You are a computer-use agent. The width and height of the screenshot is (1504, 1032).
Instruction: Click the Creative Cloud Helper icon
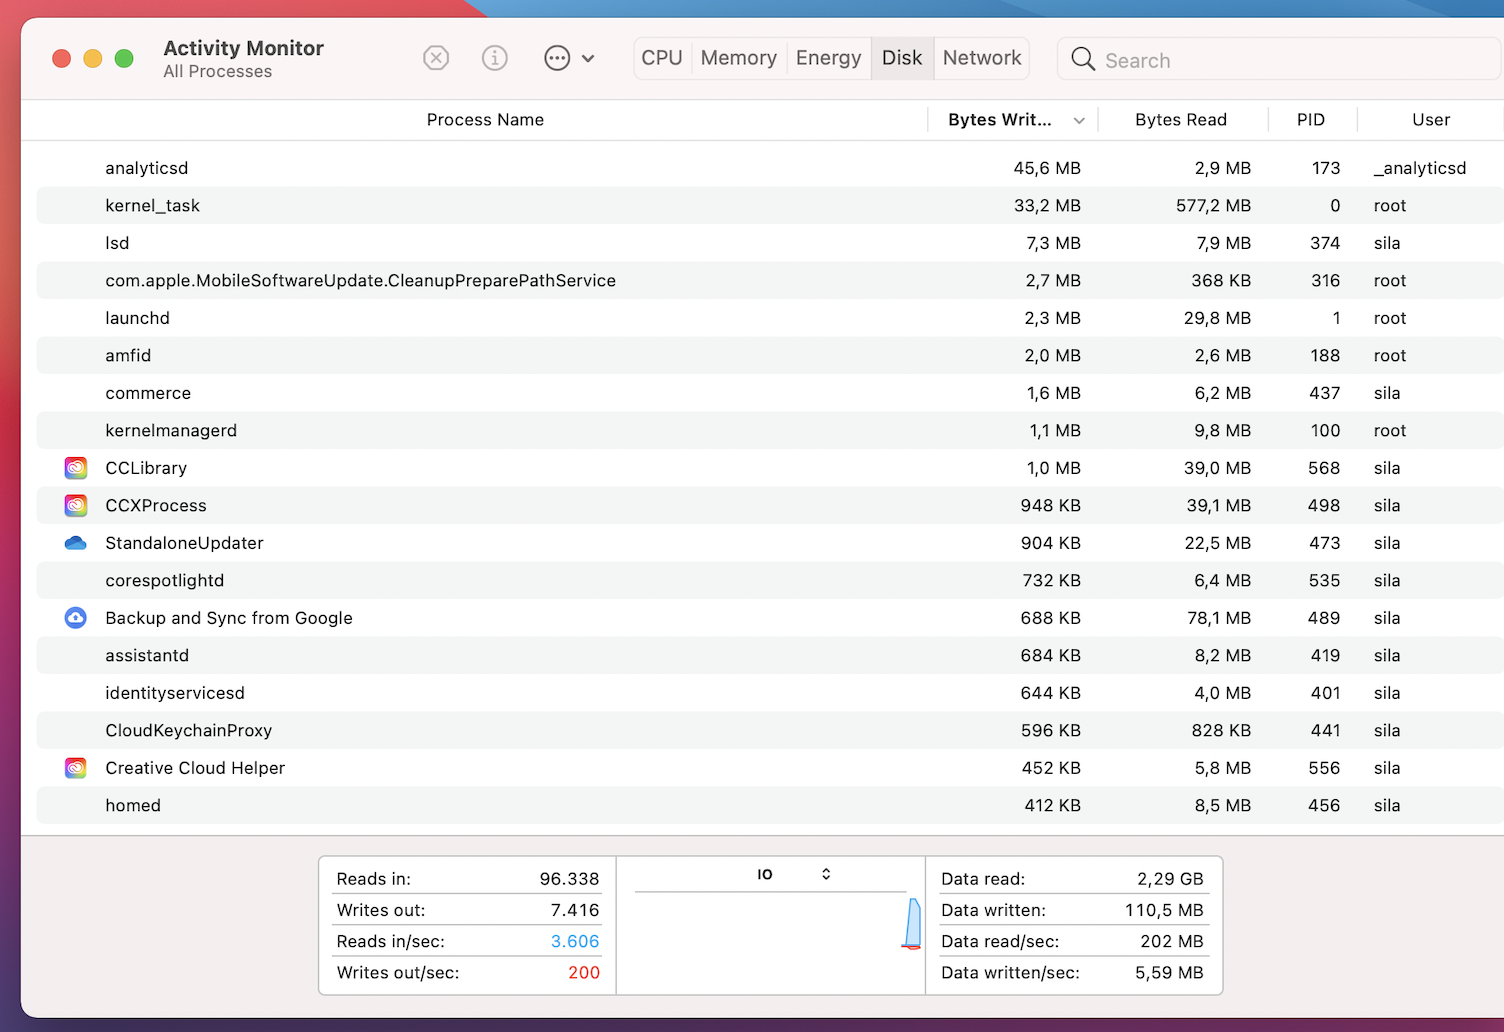[76, 768]
